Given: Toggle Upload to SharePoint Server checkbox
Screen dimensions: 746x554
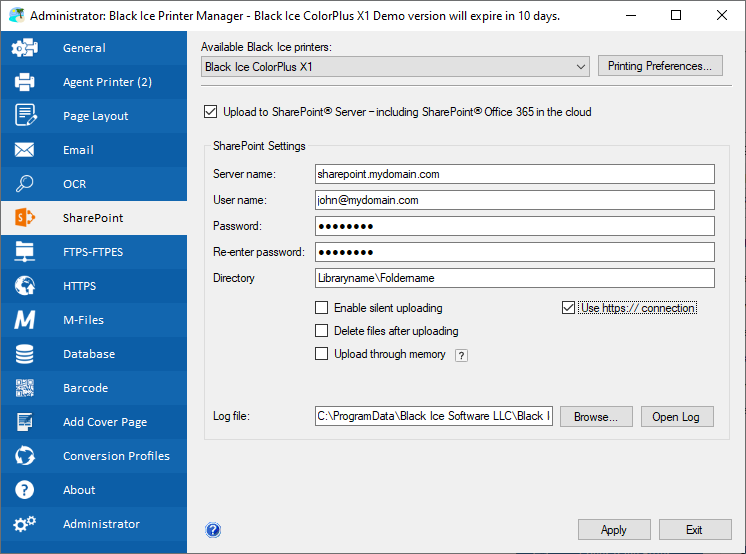Looking at the screenshot, I should tap(210, 112).
